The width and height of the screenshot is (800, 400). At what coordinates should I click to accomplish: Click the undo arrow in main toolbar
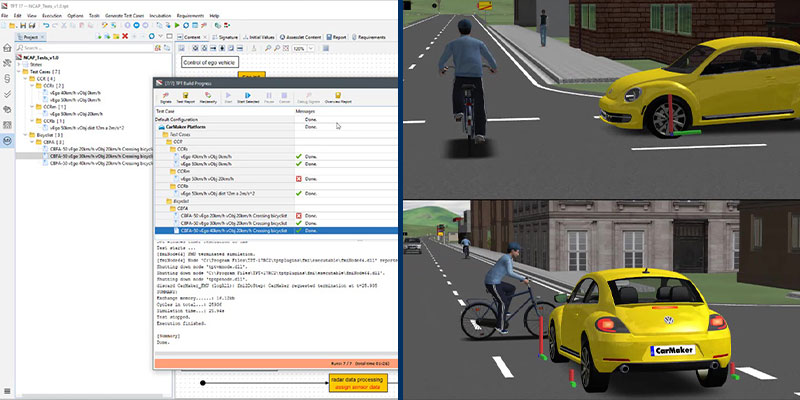point(46,25)
